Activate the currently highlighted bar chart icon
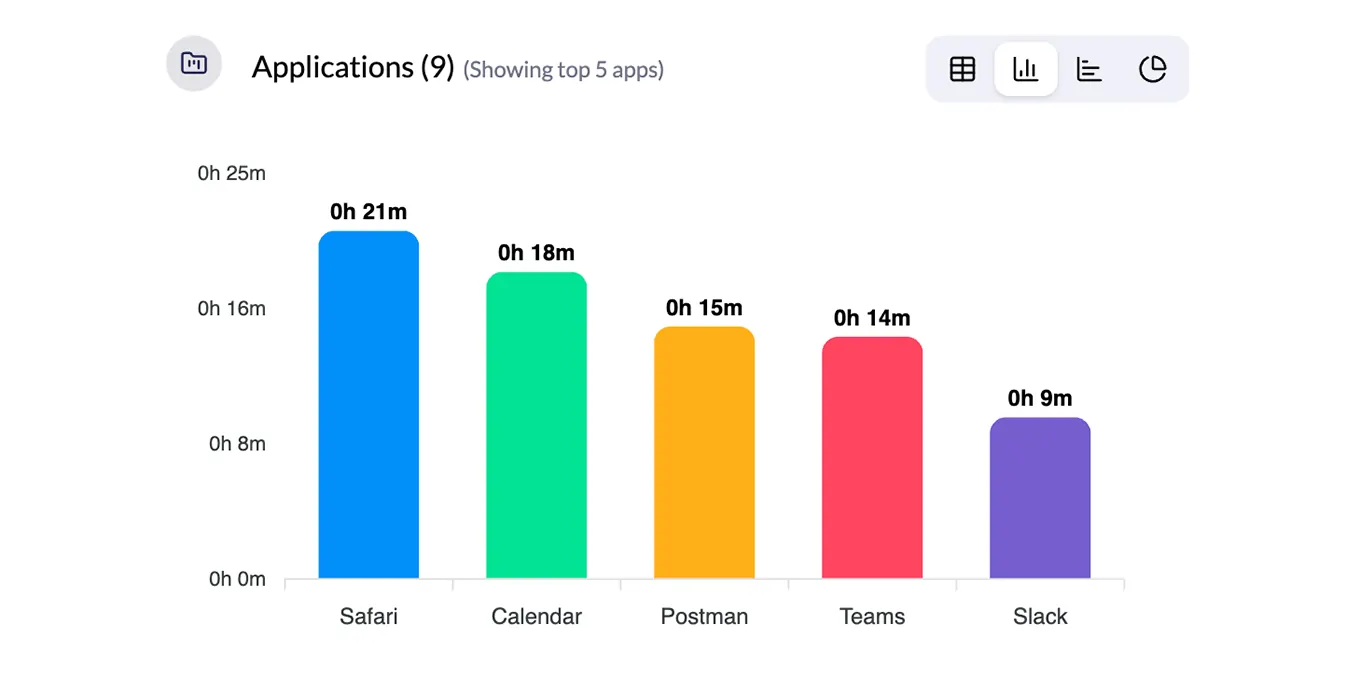The image size is (1360, 680). point(1026,69)
